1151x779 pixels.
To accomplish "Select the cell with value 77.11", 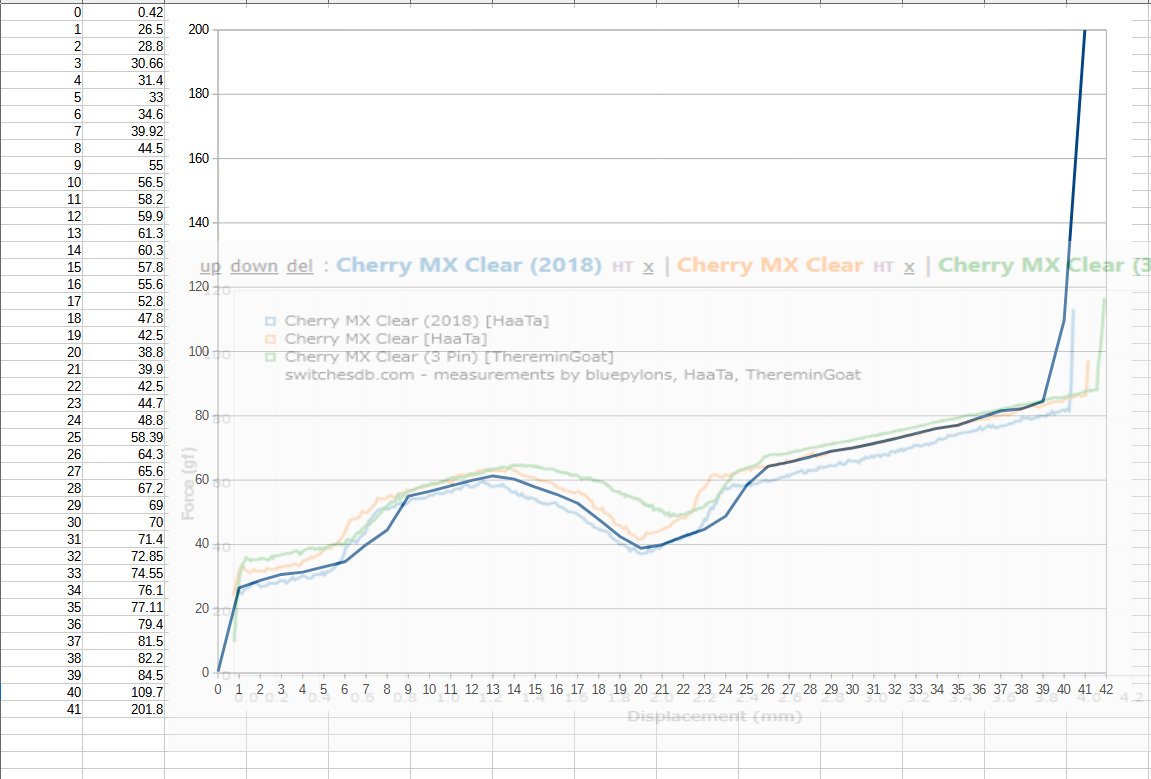I will click(x=124, y=607).
